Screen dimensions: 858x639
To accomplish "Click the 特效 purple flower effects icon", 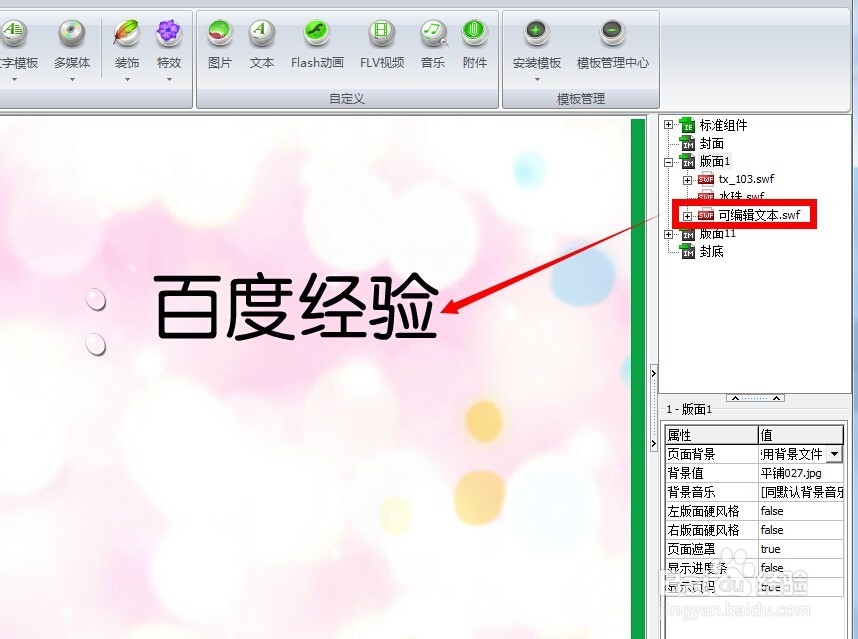I will 169,33.
